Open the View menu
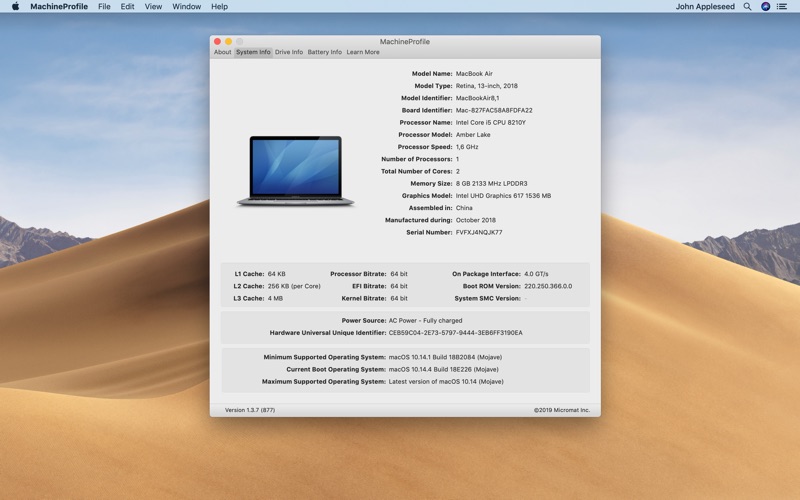This screenshot has width=800, height=500. 153,7
